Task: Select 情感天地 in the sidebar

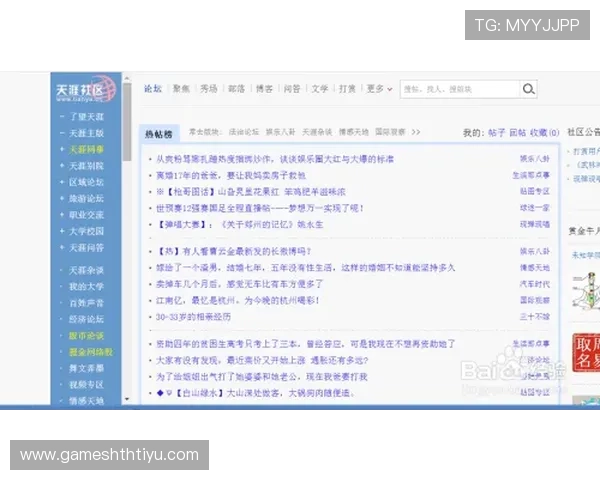Action: 86,400
